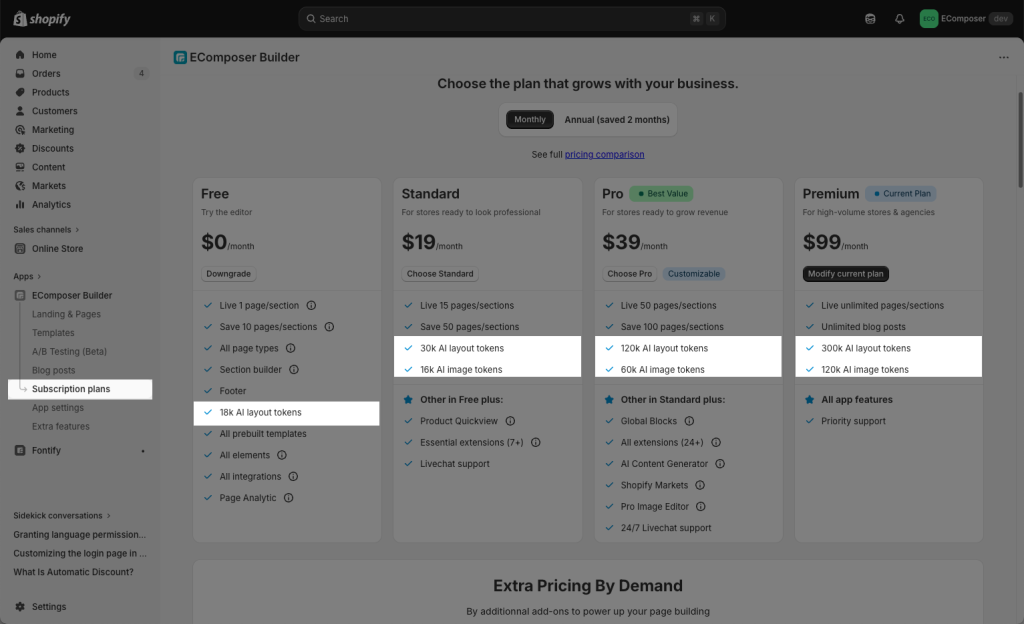Open the pricing comparison link
This screenshot has width=1024, height=624.
[x=604, y=155]
